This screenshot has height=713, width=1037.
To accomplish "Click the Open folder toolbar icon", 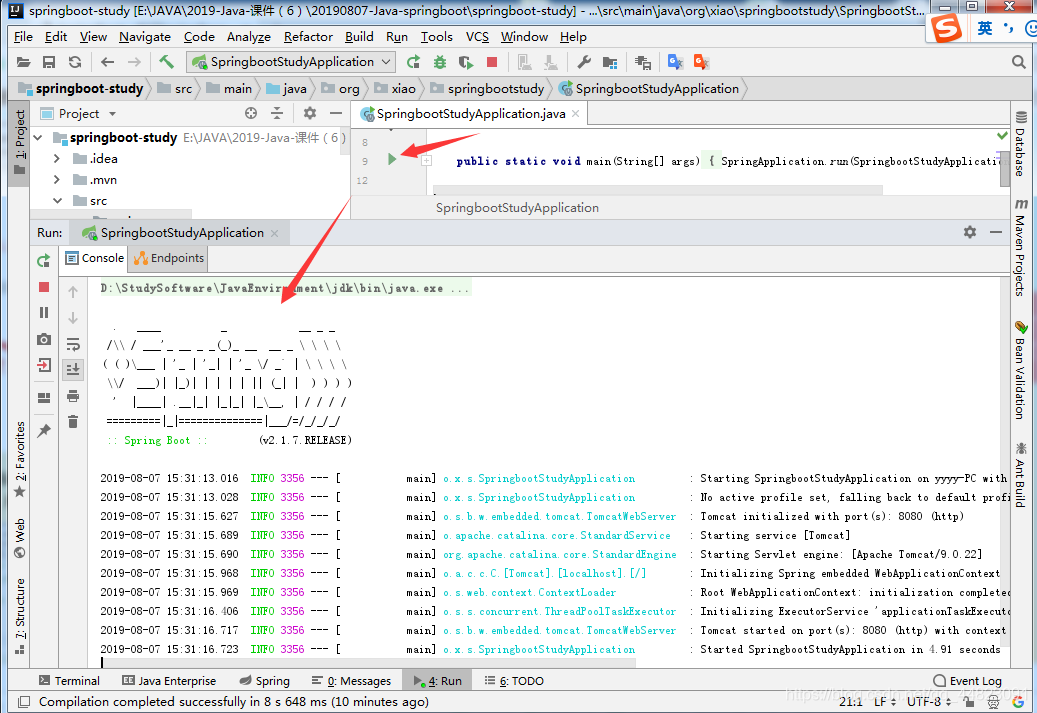I will point(23,62).
